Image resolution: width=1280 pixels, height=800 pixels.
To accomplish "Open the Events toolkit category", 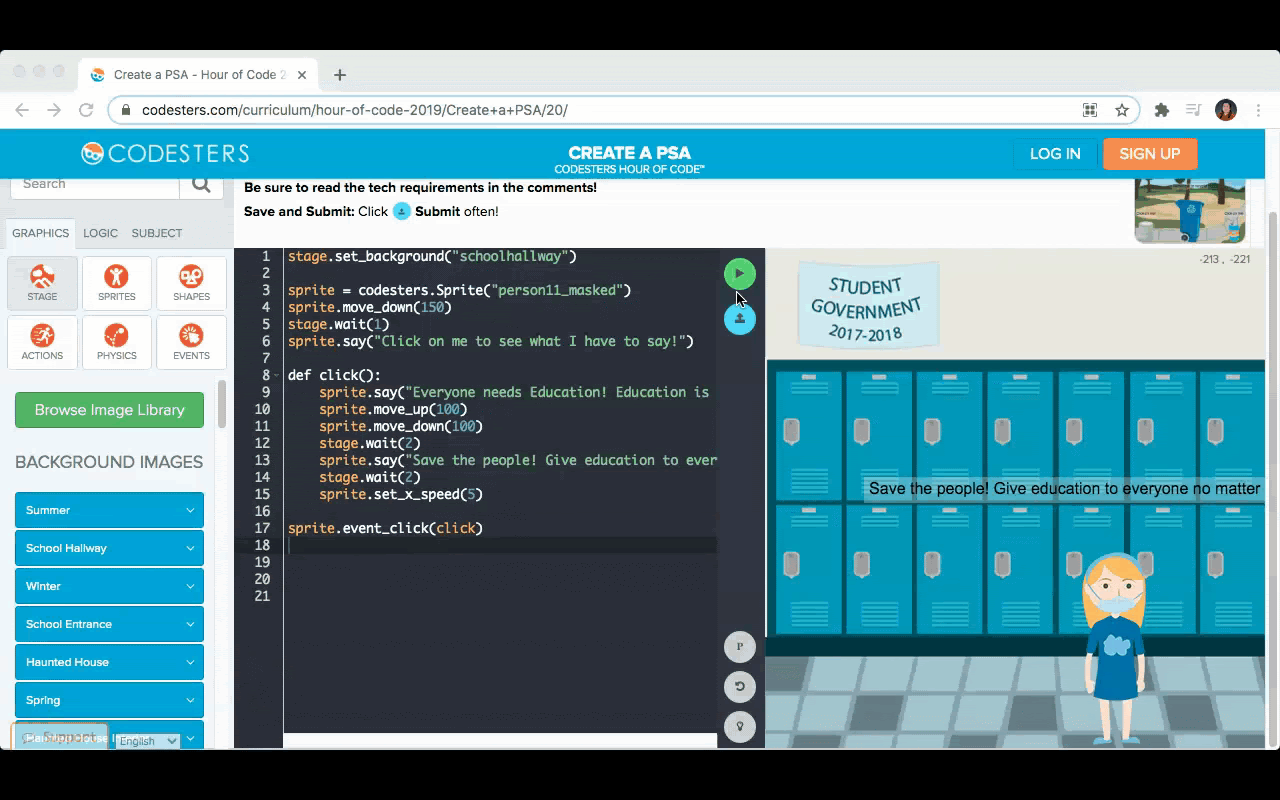I will tap(191, 342).
